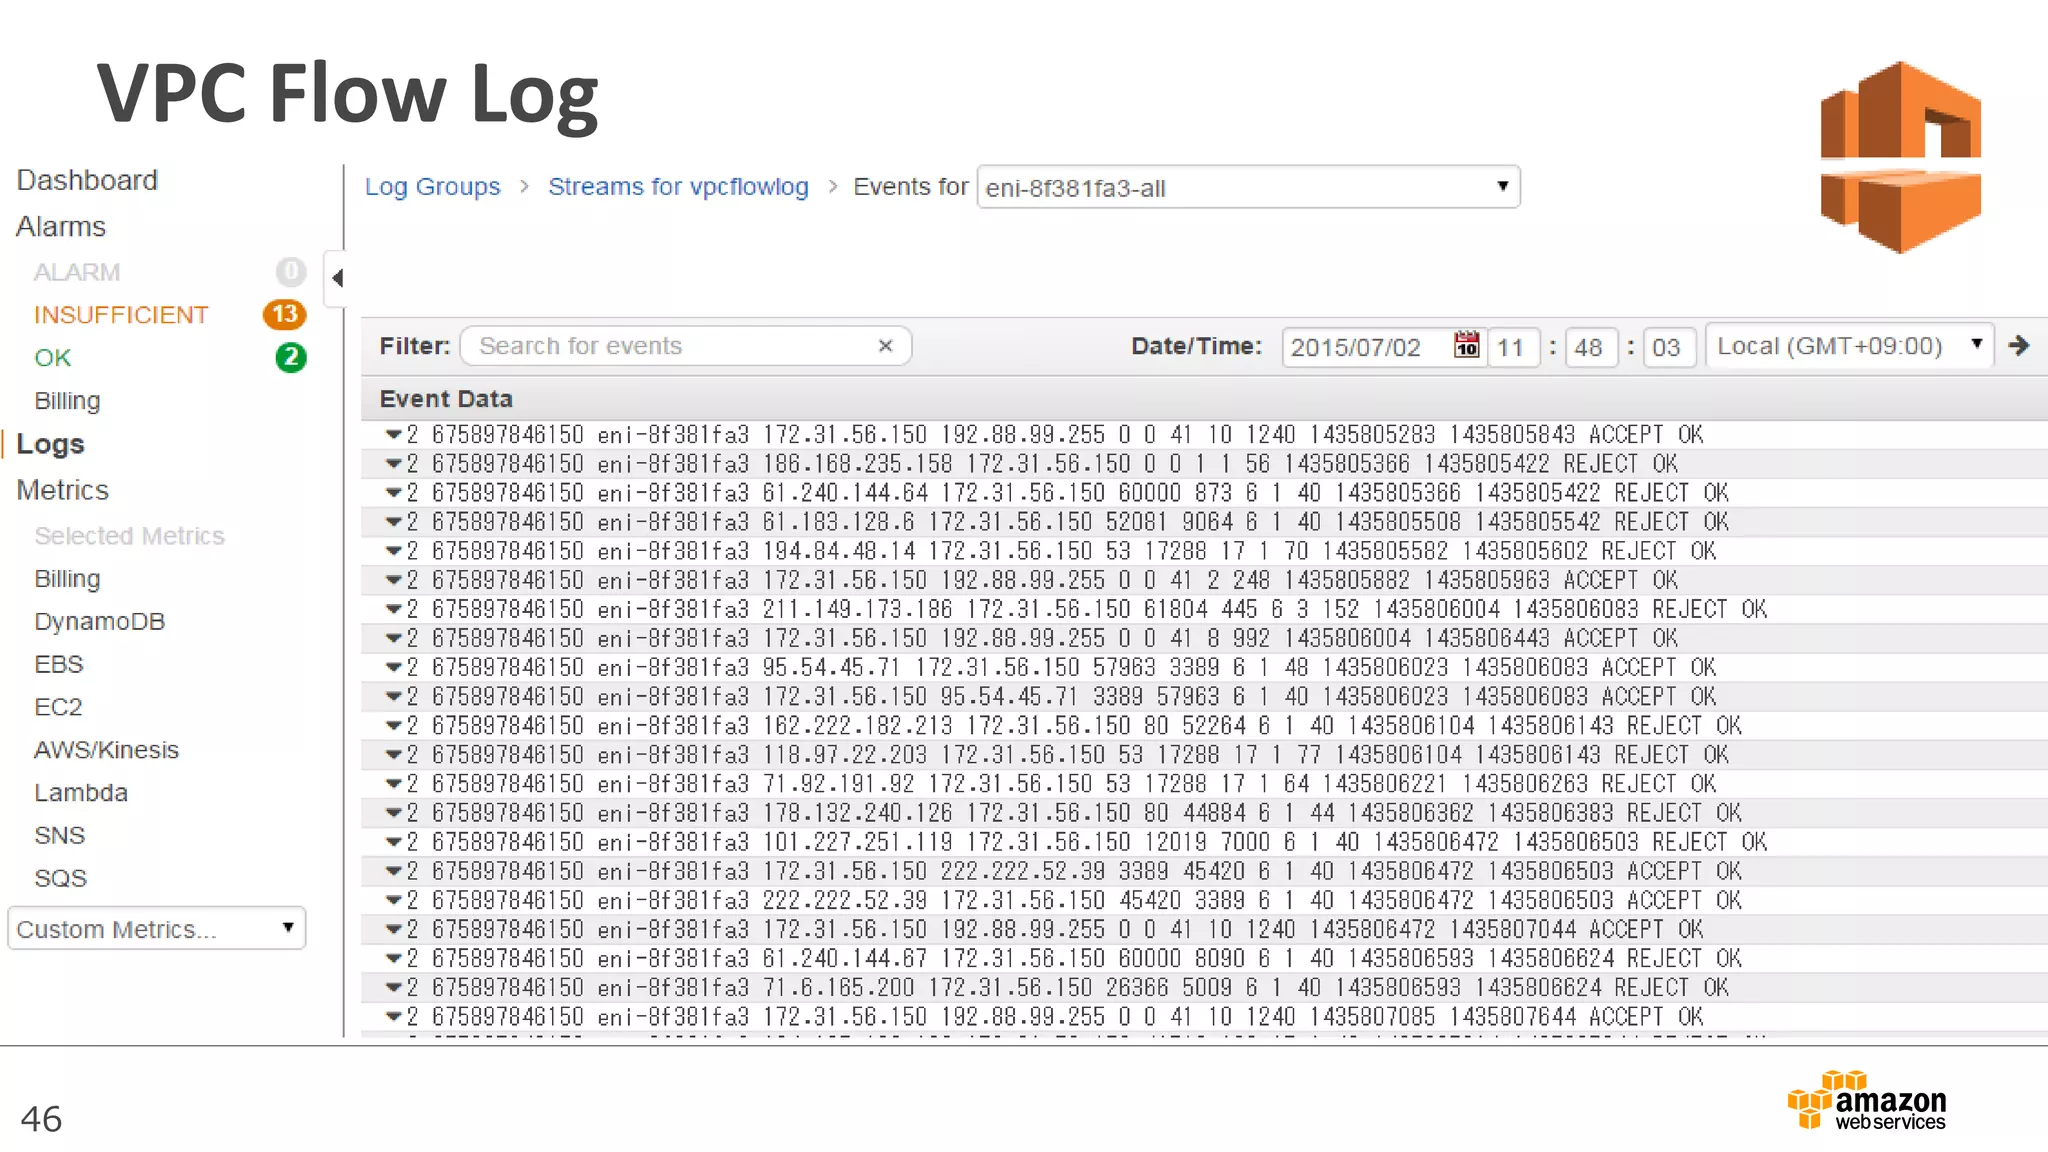Open the Custom Metrics dropdown
2048x1152 pixels.
pyautogui.click(x=156, y=929)
